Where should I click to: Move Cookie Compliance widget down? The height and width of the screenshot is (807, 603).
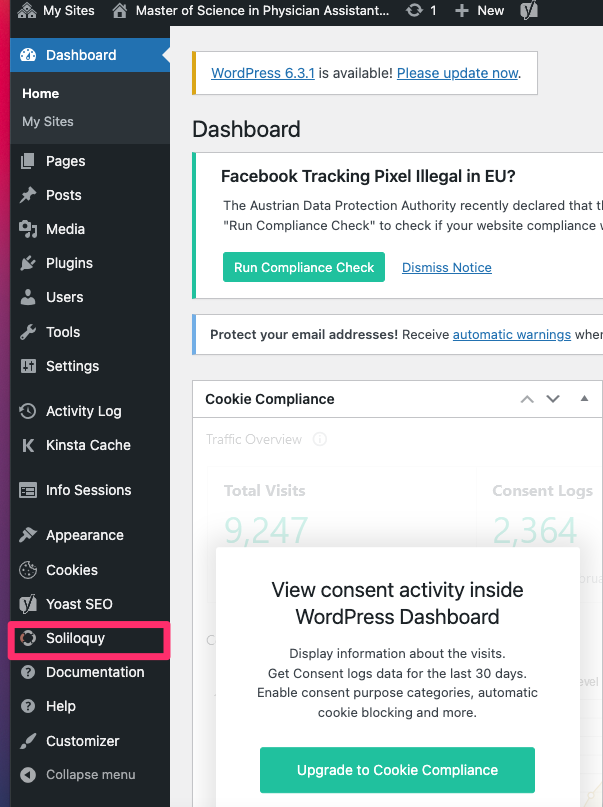(x=553, y=399)
